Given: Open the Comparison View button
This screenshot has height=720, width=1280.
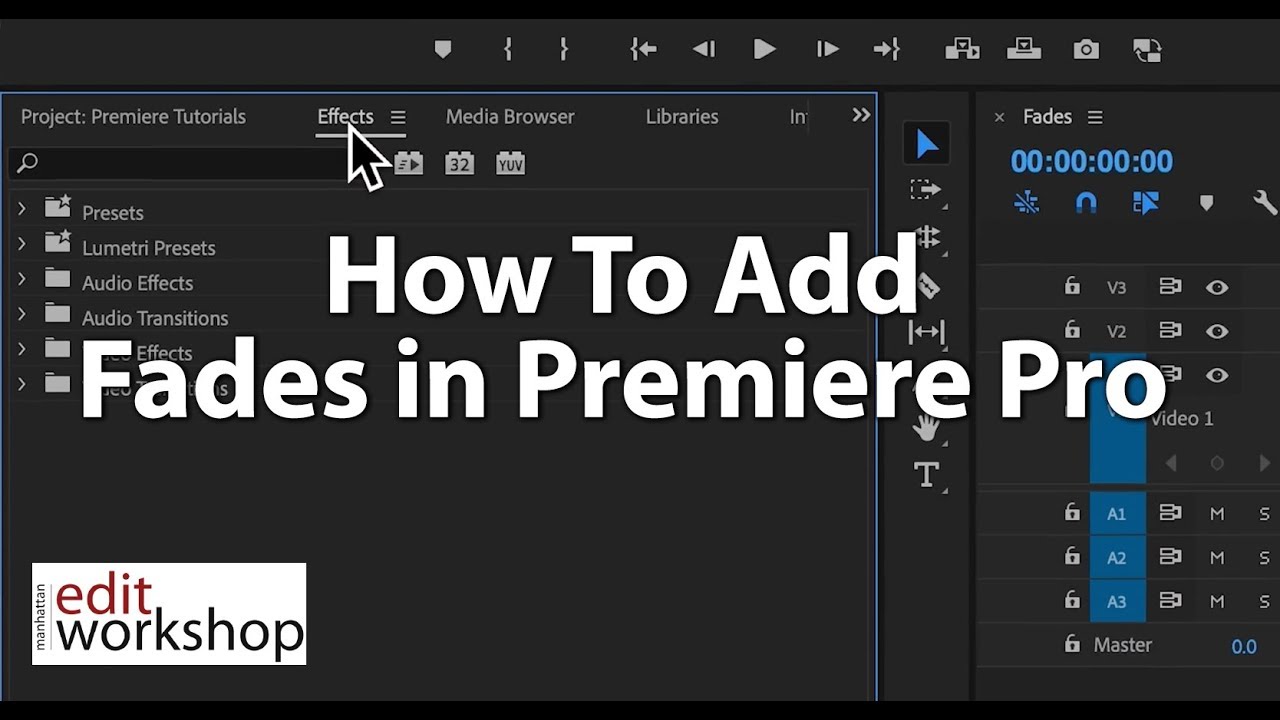Looking at the screenshot, I should click(1146, 50).
